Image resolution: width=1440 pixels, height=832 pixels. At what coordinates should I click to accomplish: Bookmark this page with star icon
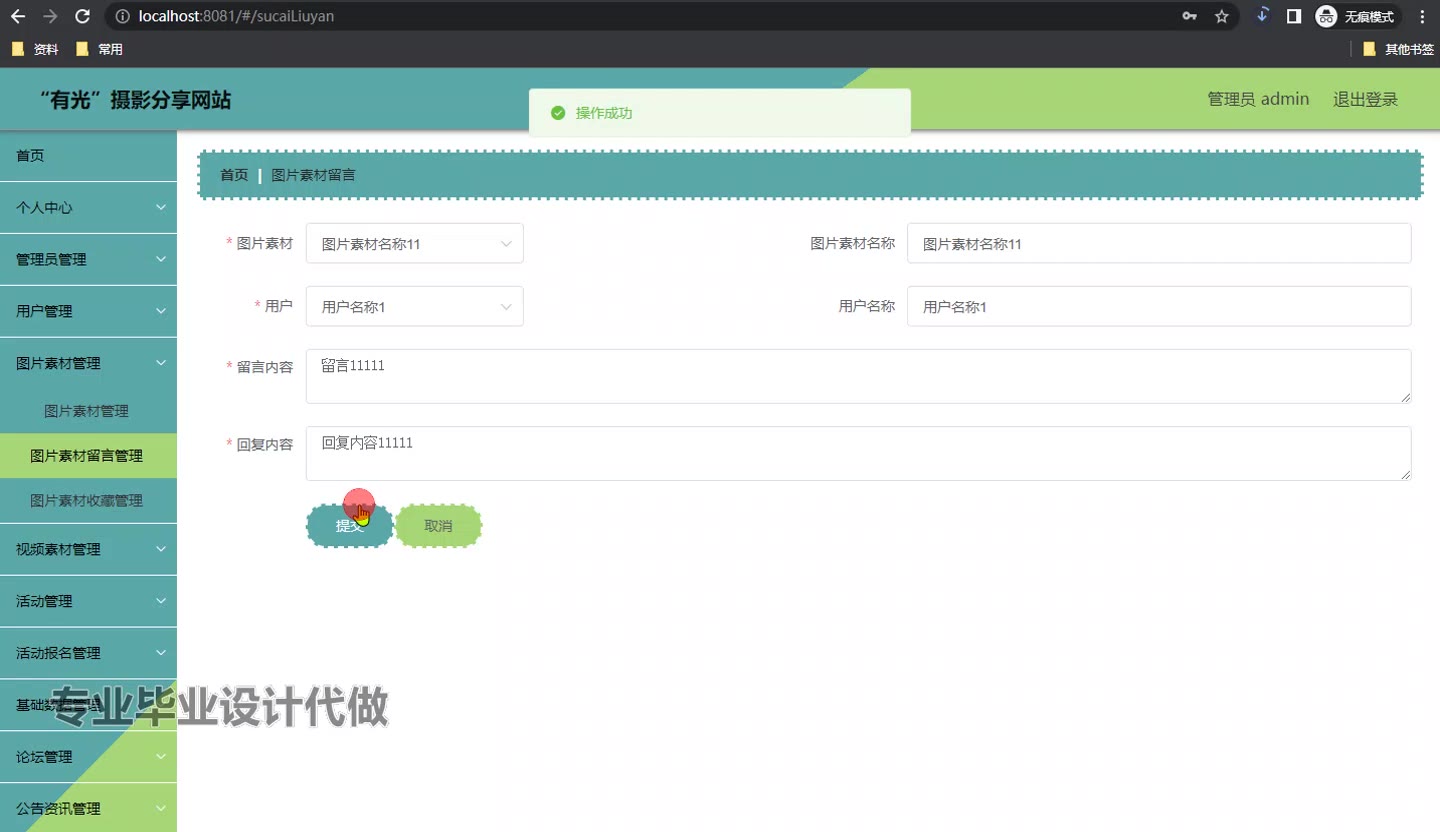coord(1221,16)
